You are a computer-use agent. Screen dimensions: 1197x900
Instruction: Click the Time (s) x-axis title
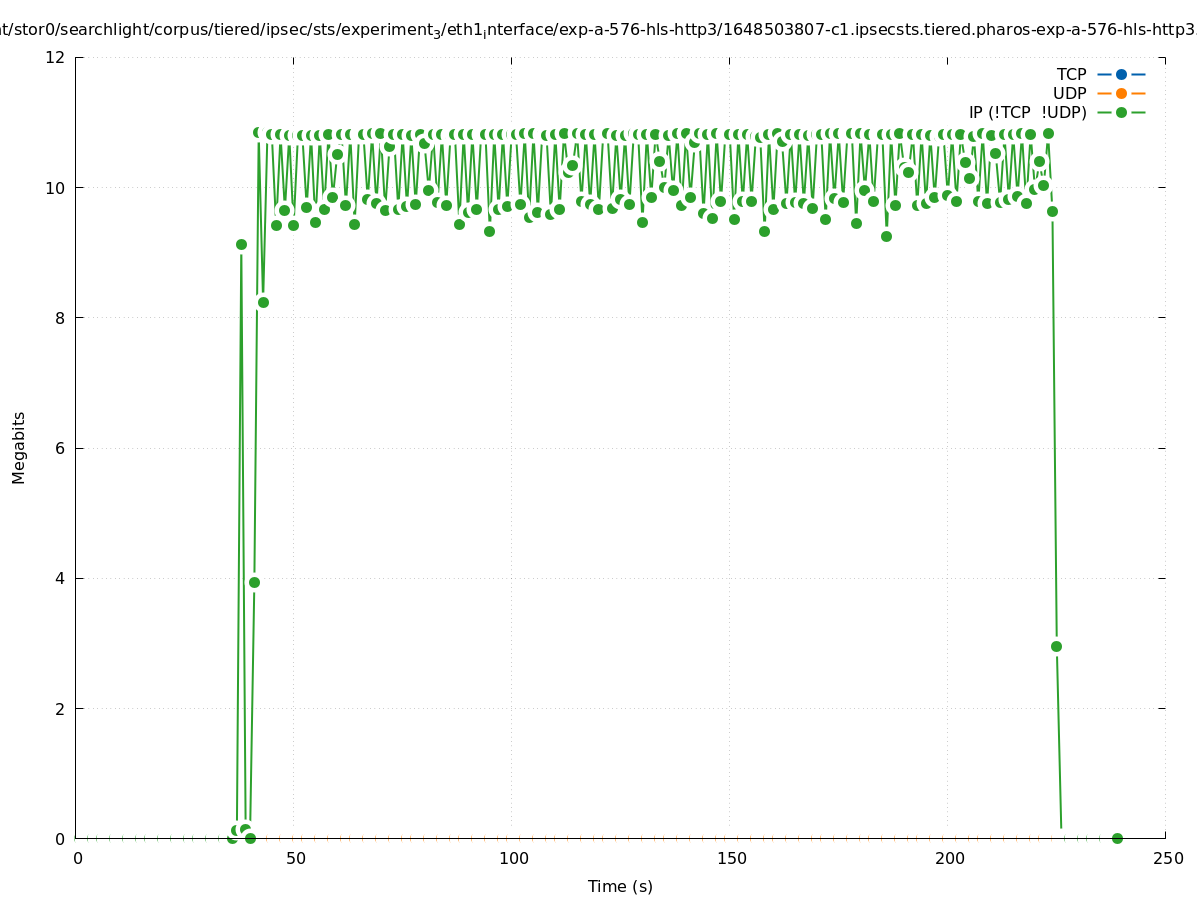[620, 886]
